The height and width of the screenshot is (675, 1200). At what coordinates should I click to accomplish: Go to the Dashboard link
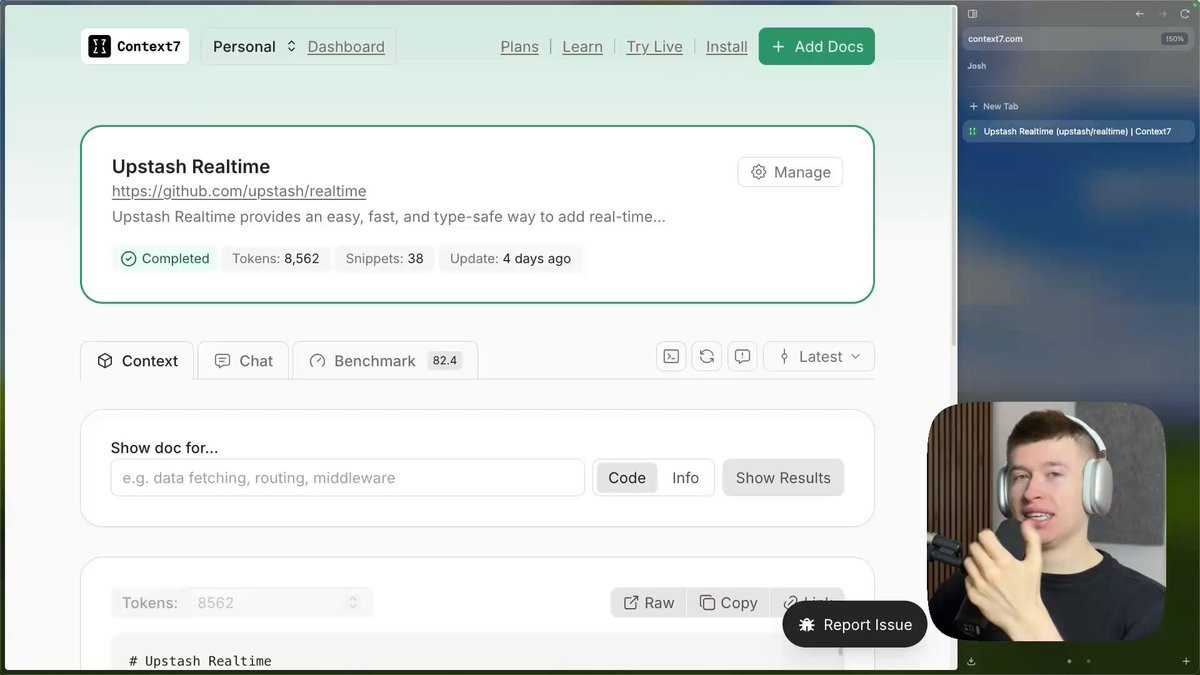pos(346,47)
